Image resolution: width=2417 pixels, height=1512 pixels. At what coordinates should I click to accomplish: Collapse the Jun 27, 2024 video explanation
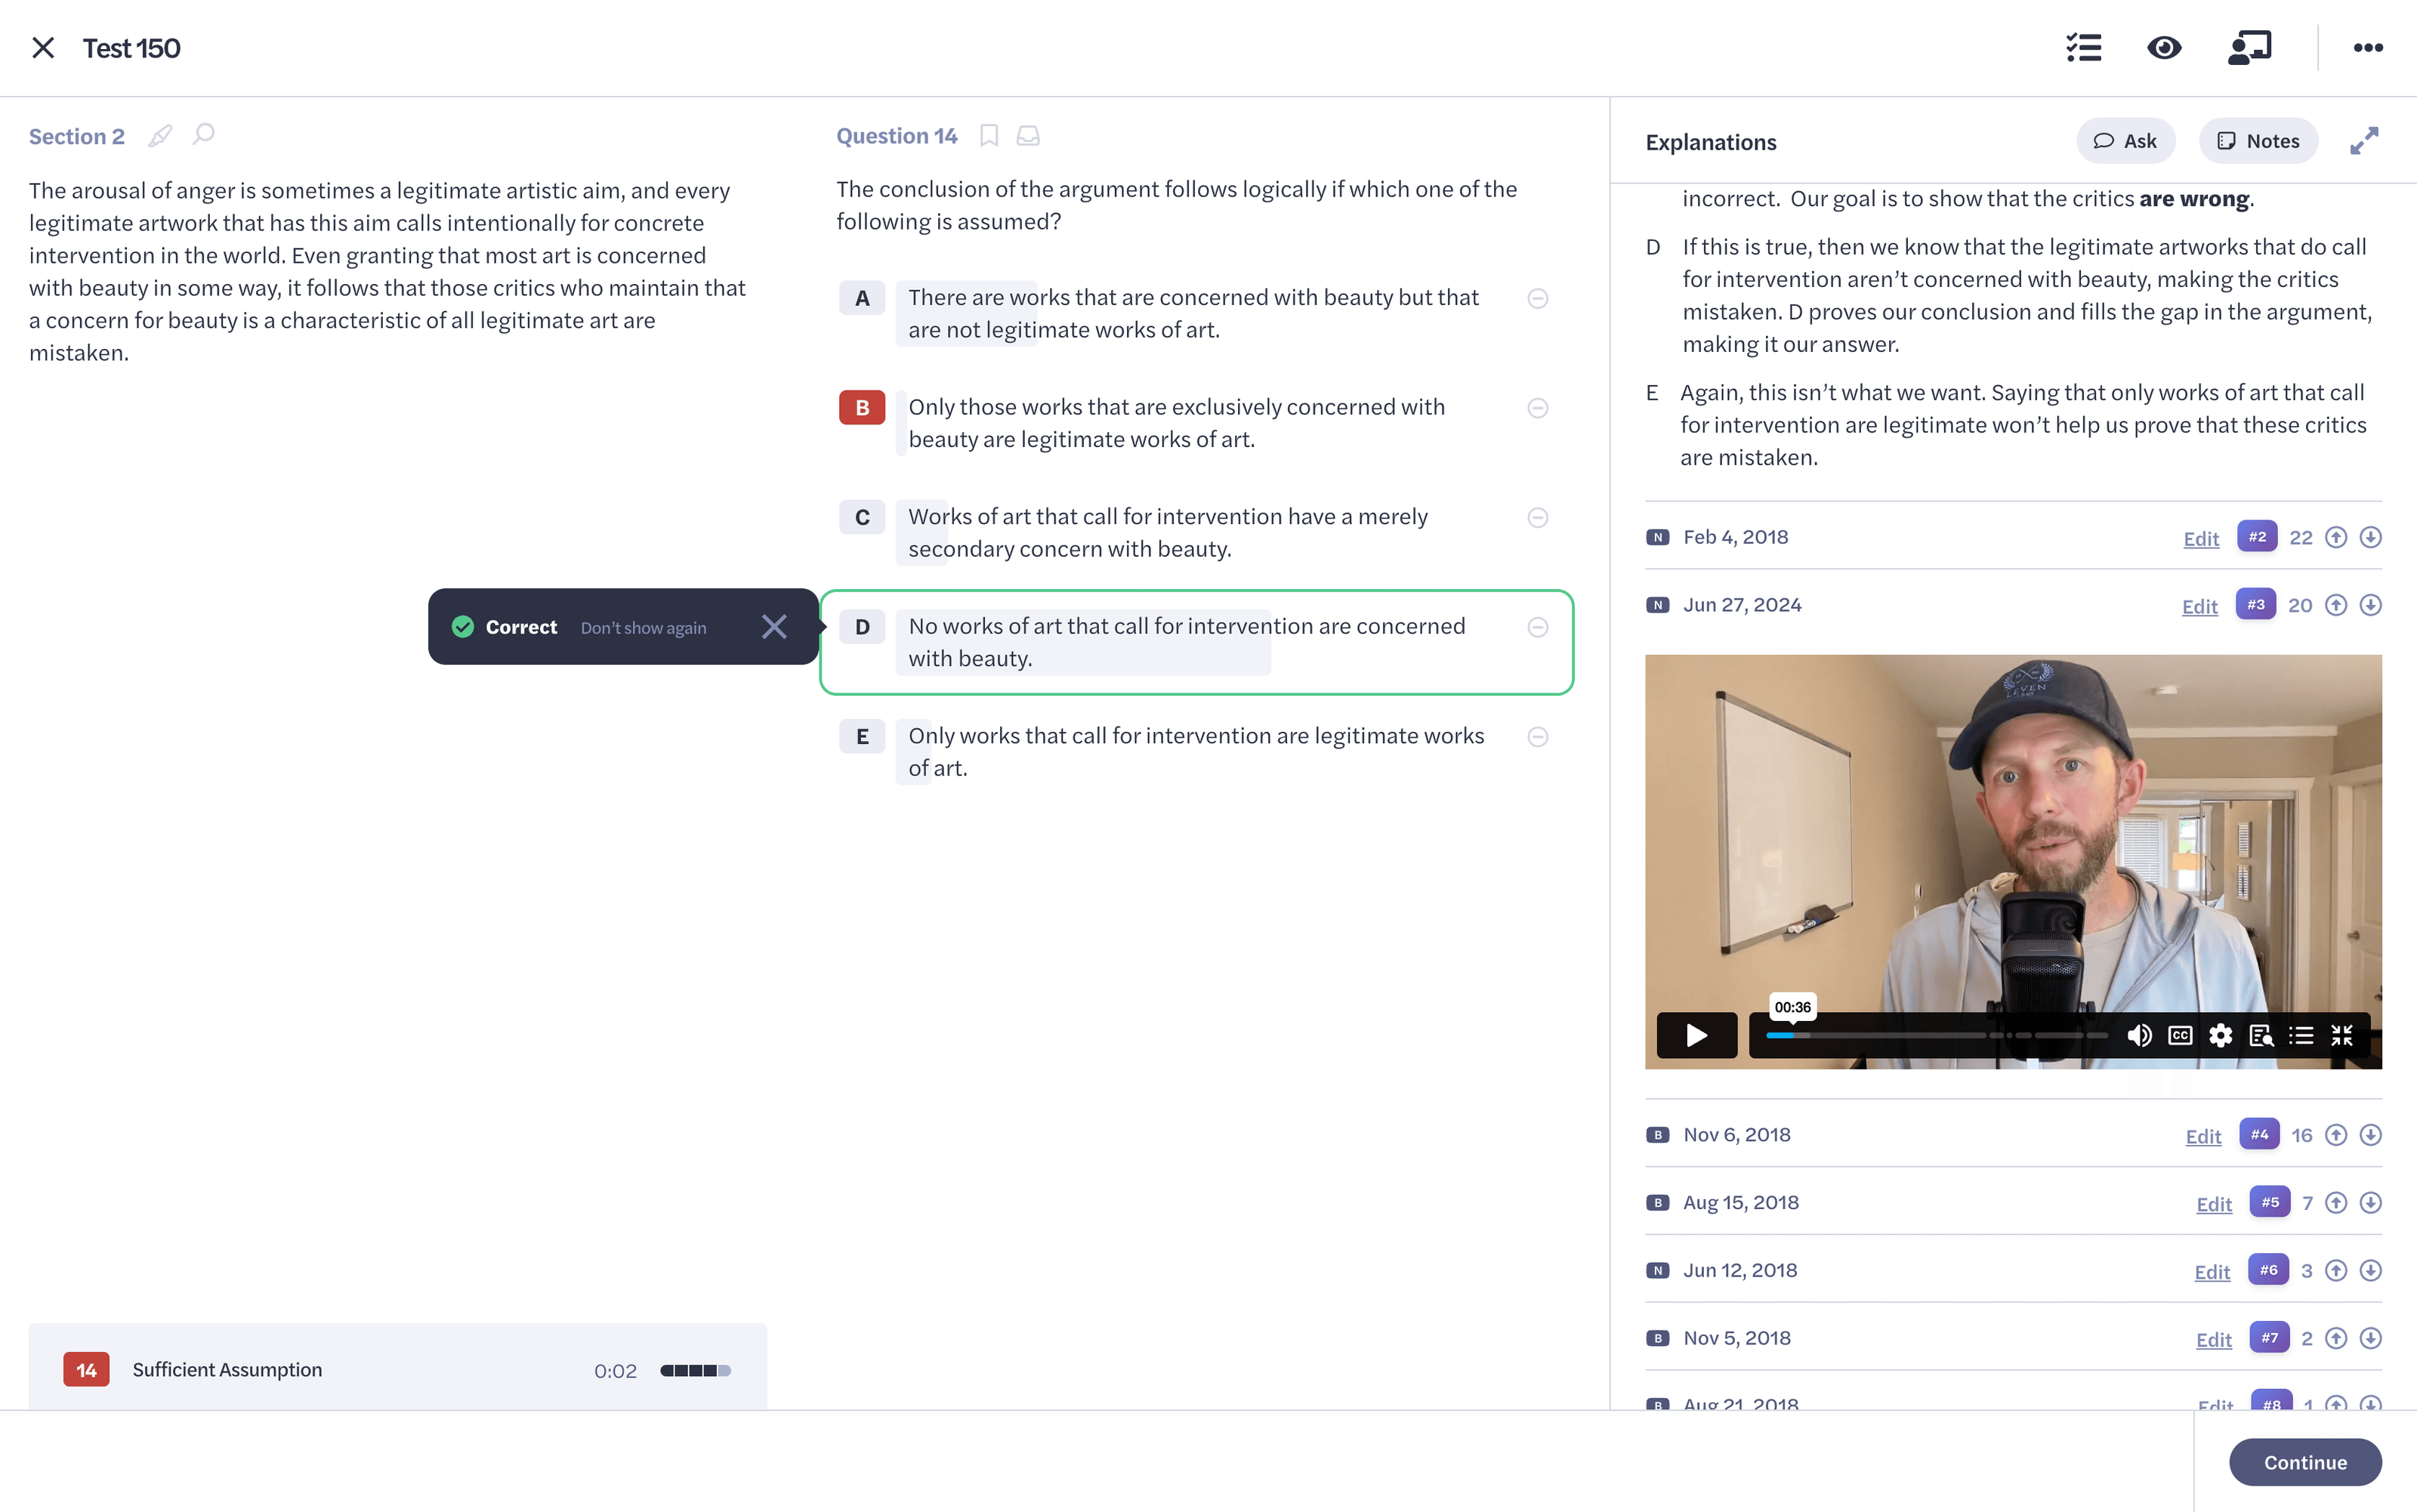point(1741,605)
